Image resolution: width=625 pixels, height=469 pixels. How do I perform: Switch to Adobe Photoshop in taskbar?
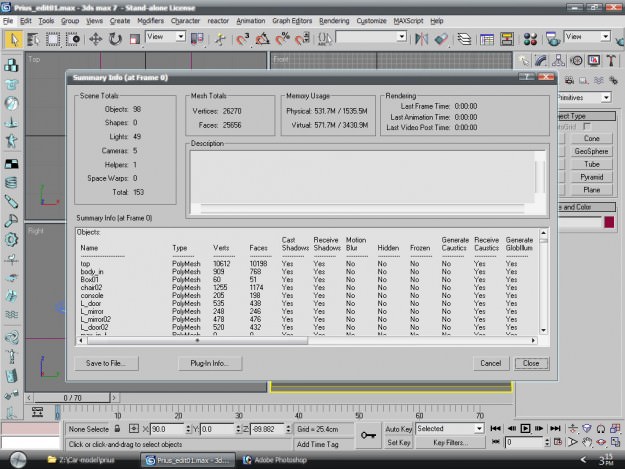pyautogui.click(x=276, y=460)
